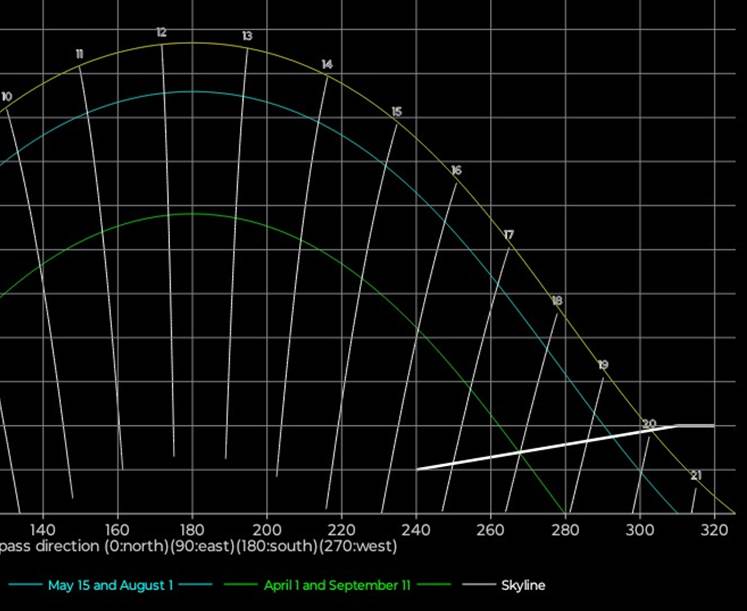Click the compass direction axis title
Image resolution: width=747 pixels, height=611 pixels.
[199, 547]
